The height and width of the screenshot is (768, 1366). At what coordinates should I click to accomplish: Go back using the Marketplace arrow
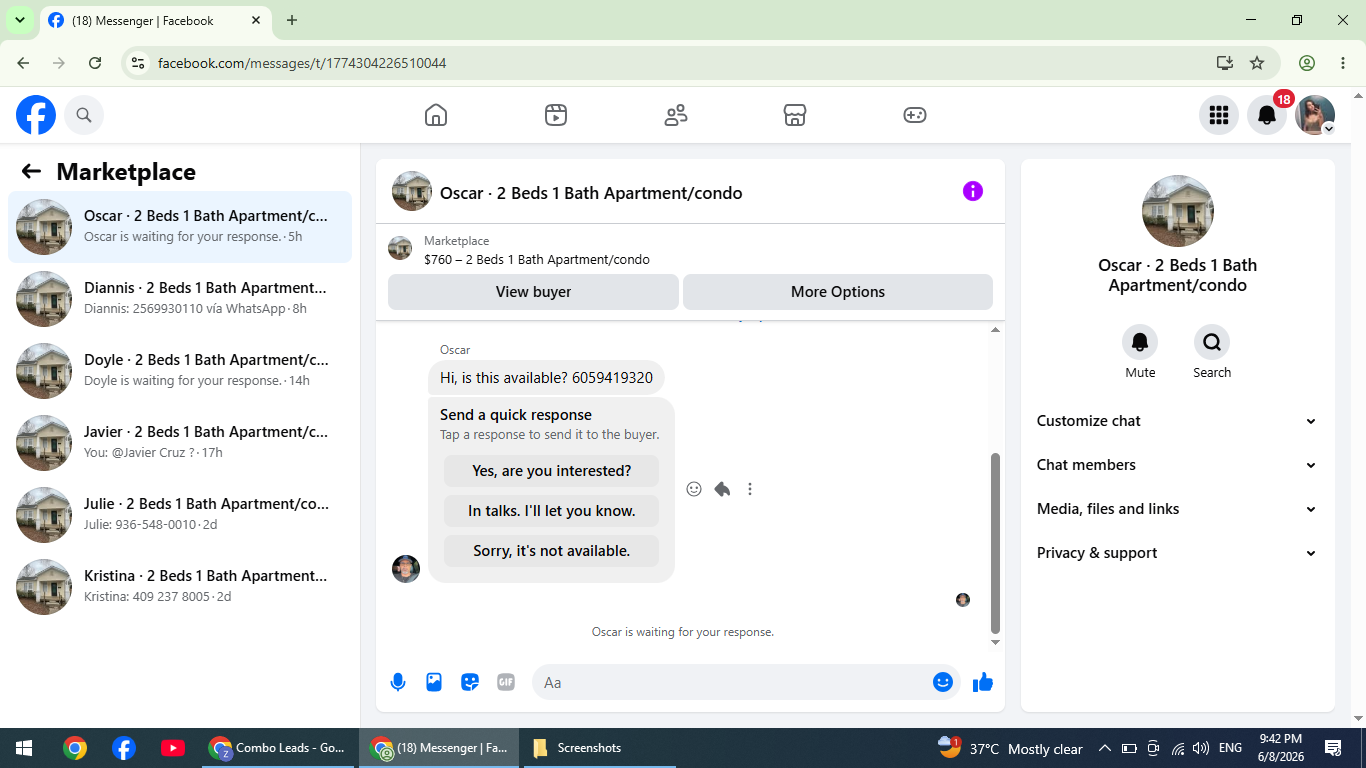coord(31,172)
